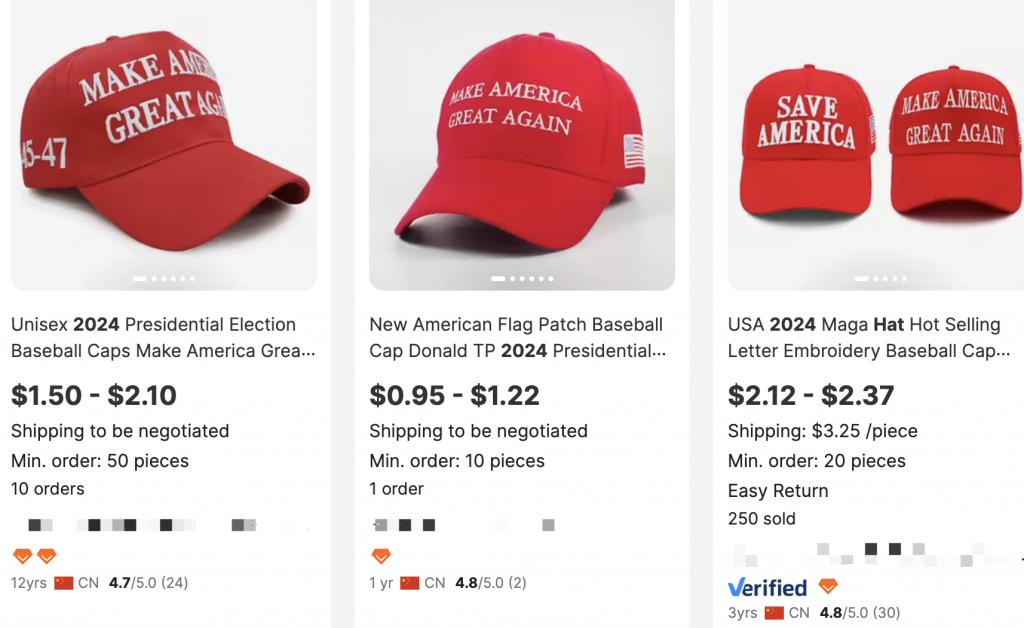Click the $0.95 - $1.22 price
This screenshot has height=628, width=1024.
[454, 396]
